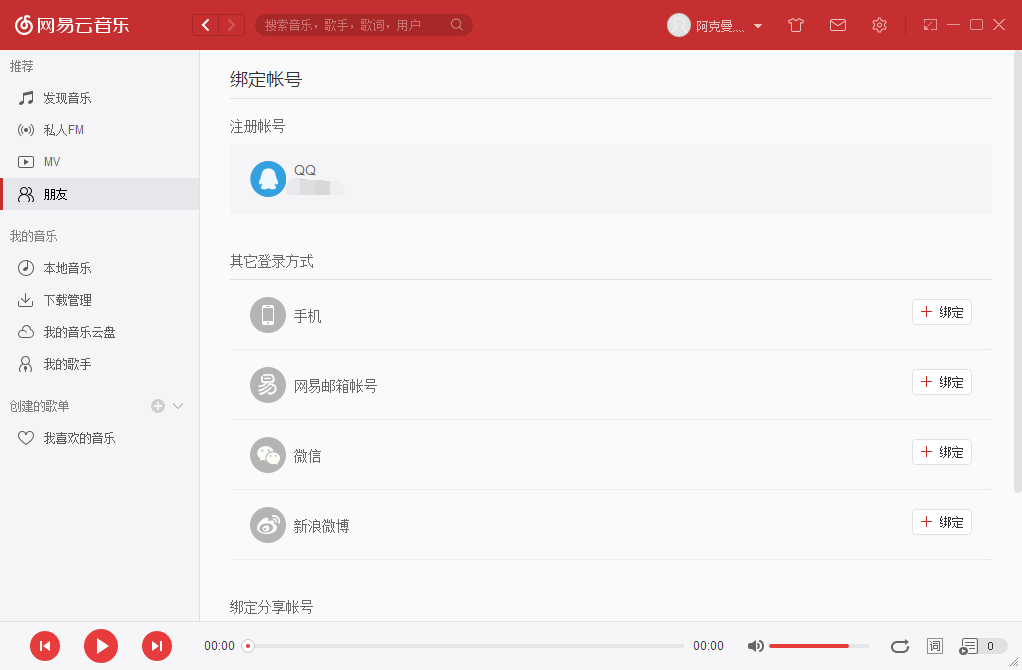Open the settings page
The width and height of the screenshot is (1022, 670).
tap(878, 24)
